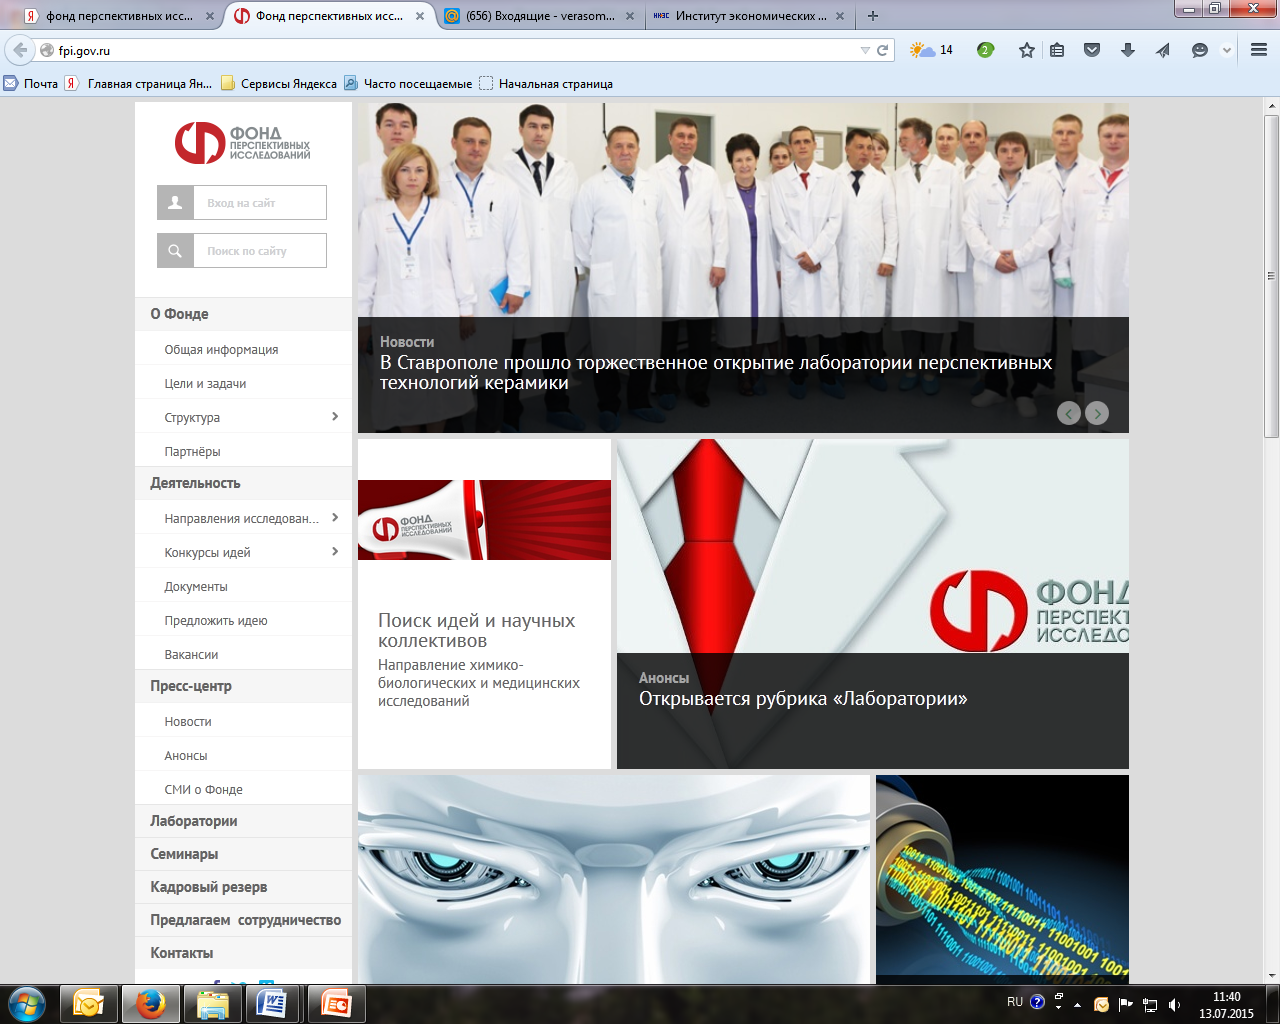Screen dimensions: 1280x1024
Task: Expand Конкурсы идей submenu arrow
Action: pyautogui.click(x=335, y=551)
